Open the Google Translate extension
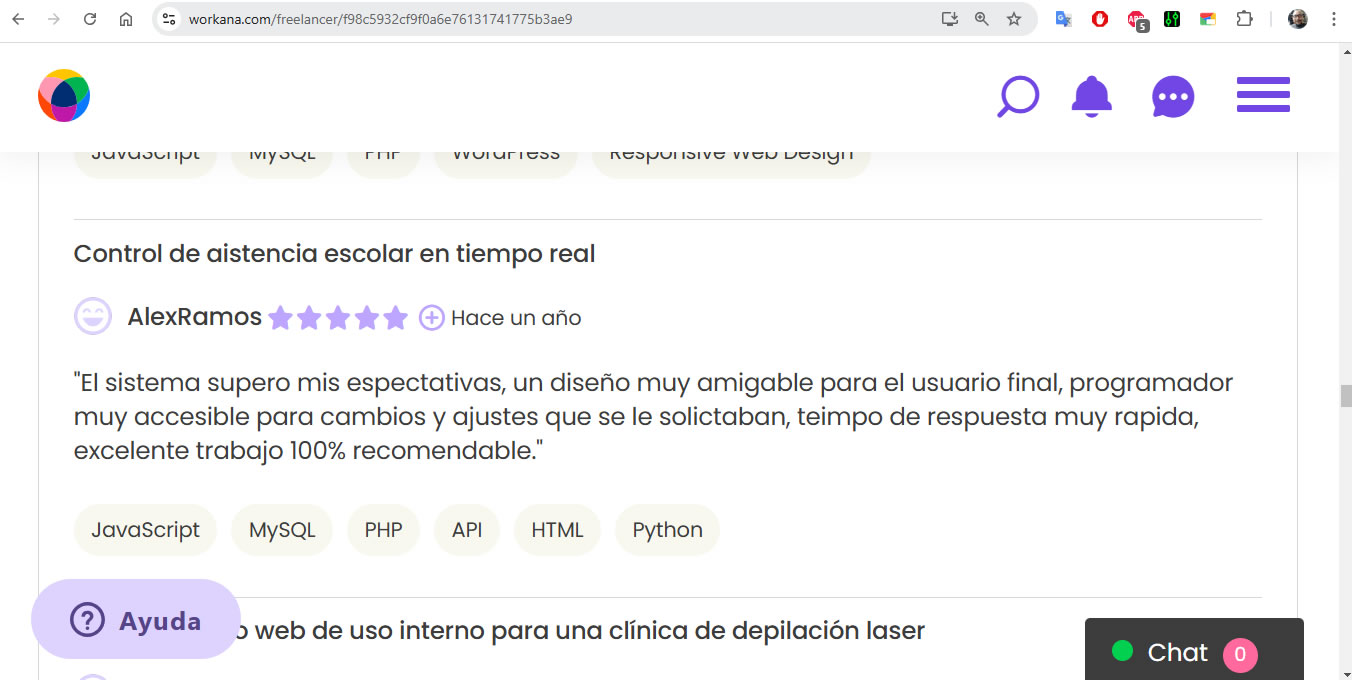This screenshot has height=680, width=1352. pos(1064,19)
